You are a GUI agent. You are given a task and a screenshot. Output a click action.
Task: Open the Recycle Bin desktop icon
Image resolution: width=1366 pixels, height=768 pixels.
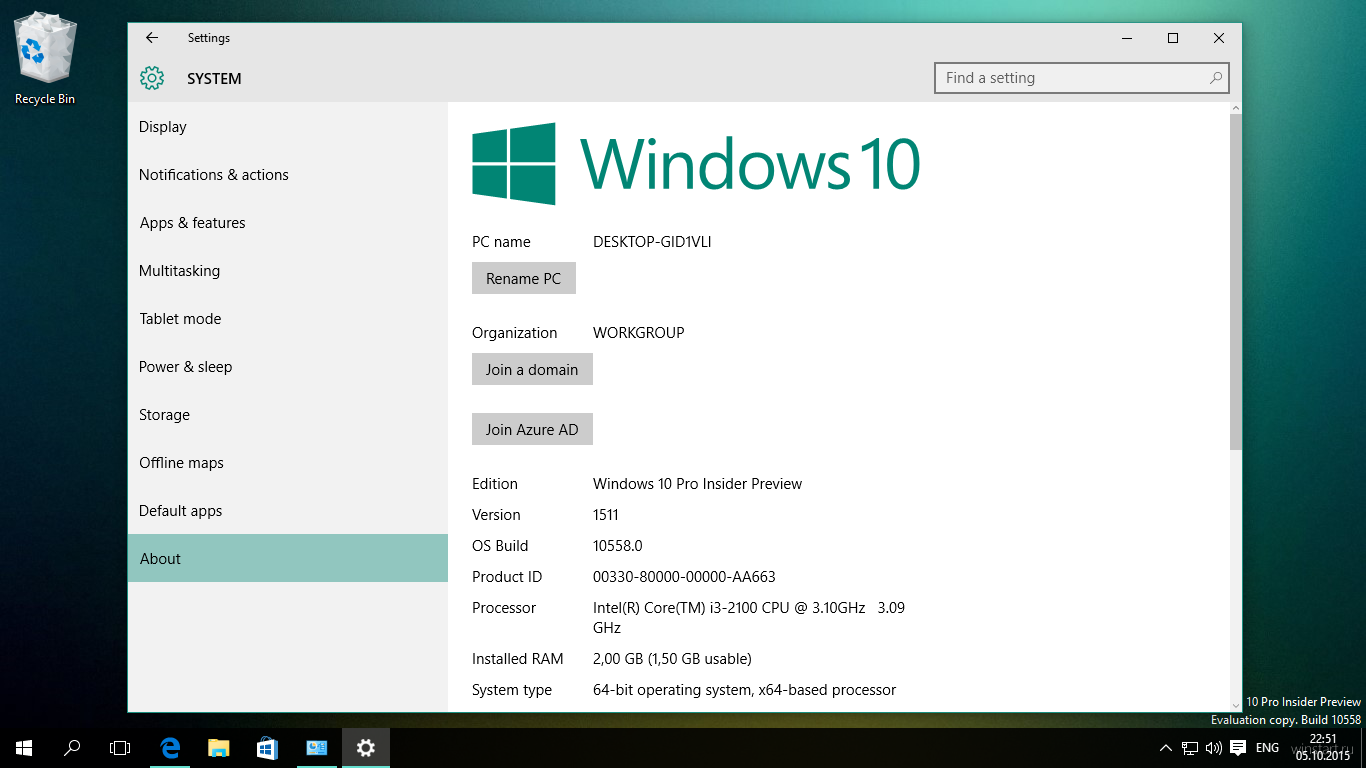pos(45,60)
